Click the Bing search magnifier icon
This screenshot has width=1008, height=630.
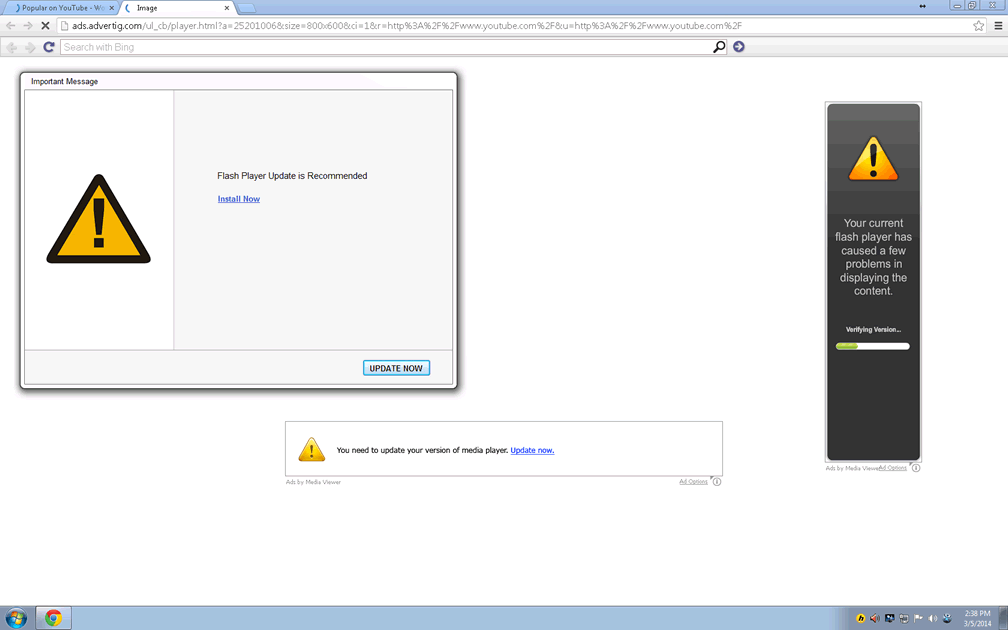tap(718, 47)
